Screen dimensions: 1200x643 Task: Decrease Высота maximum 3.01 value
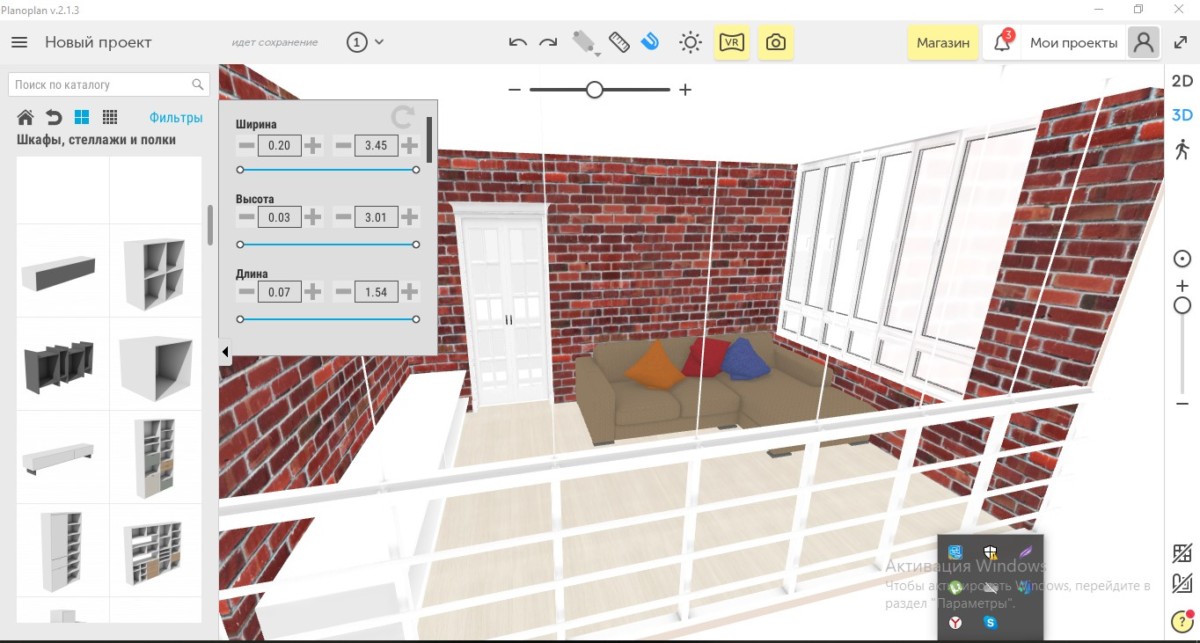[343, 216]
